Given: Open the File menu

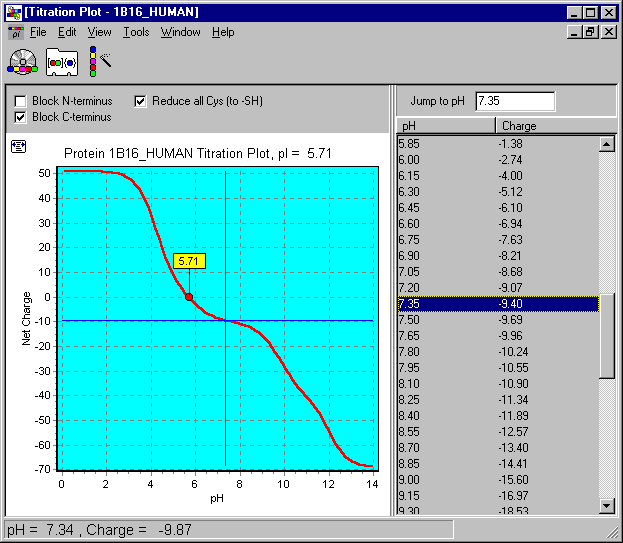Looking at the screenshot, I should pyautogui.click(x=38, y=32).
